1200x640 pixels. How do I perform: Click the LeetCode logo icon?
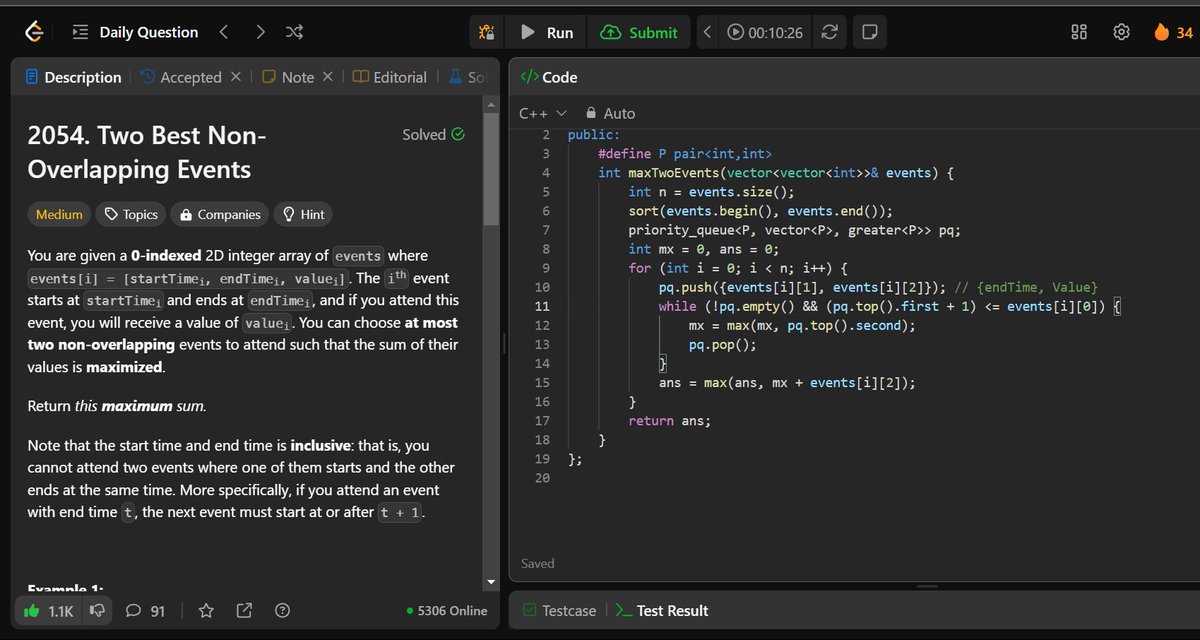coord(35,32)
